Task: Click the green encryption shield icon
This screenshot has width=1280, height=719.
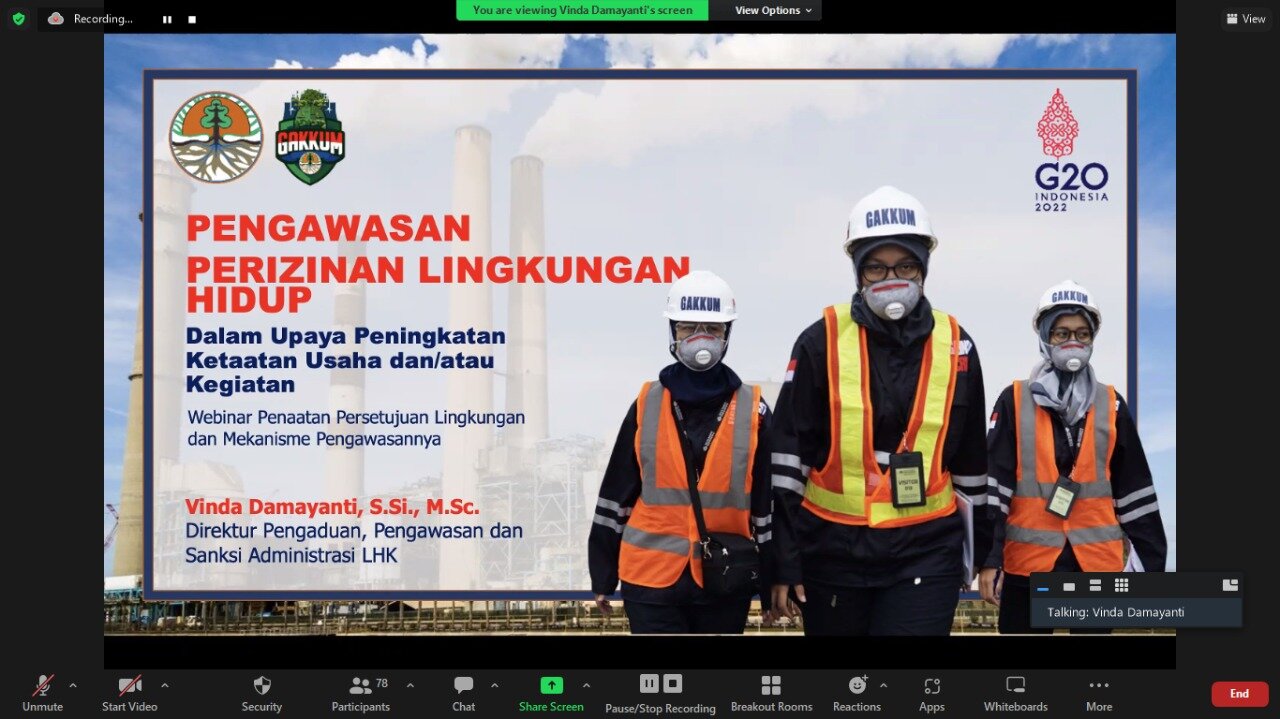Action: [18, 18]
